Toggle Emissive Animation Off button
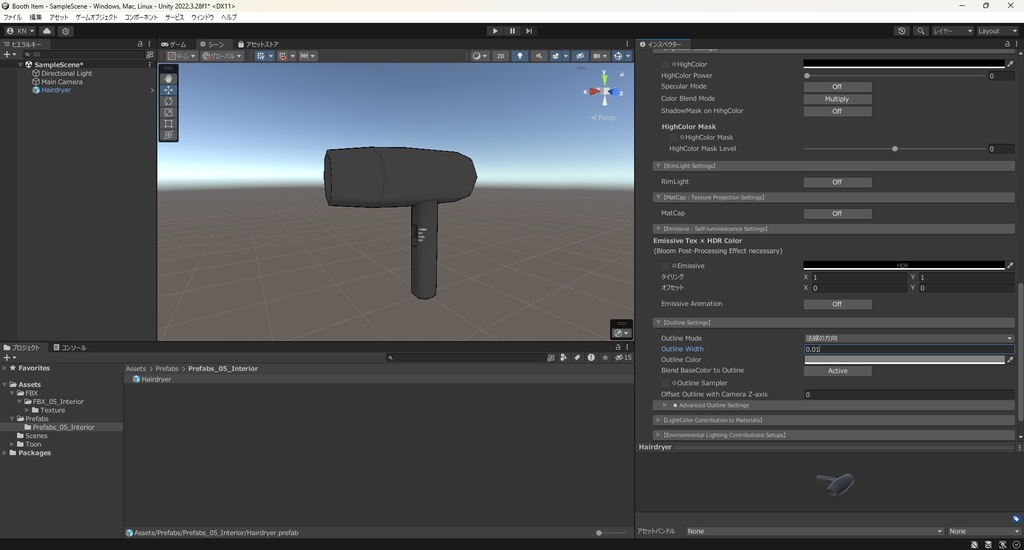This screenshot has width=1024, height=550. [x=837, y=304]
